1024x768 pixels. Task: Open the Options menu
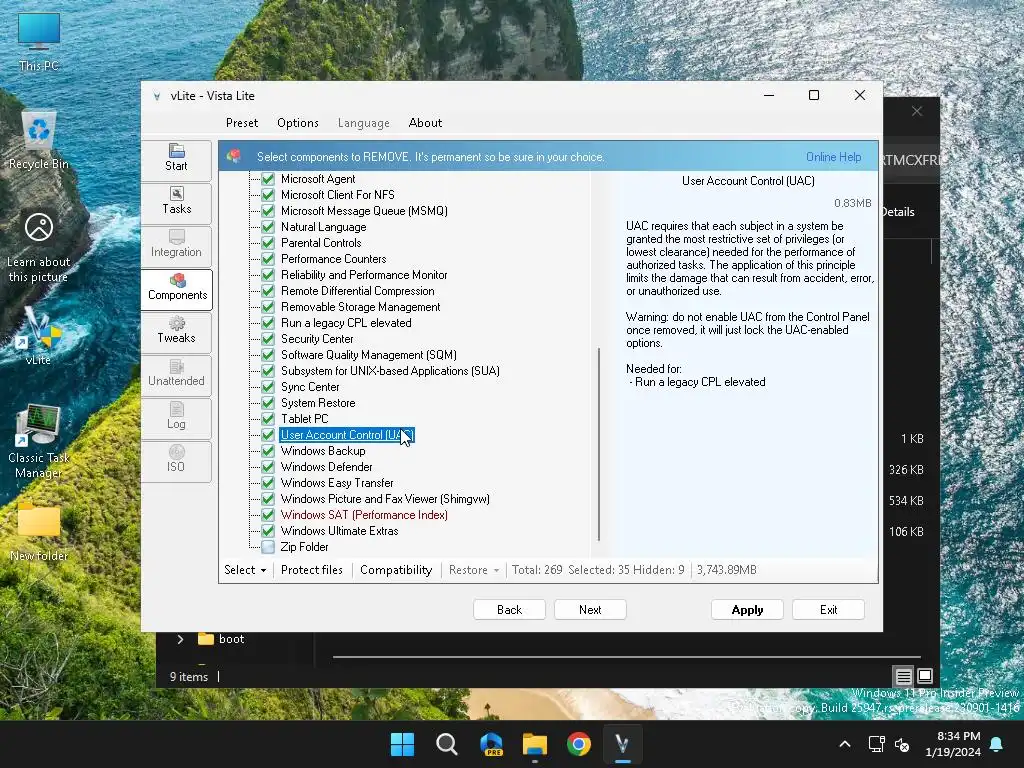tap(298, 123)
